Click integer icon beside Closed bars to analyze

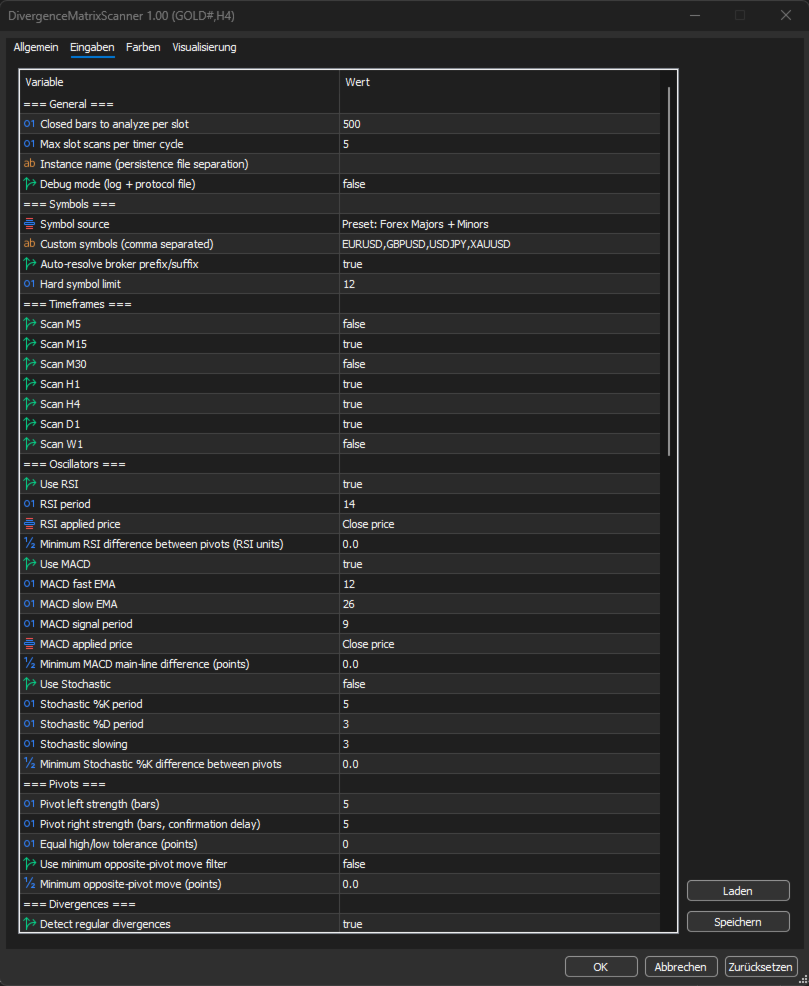tap(30, 124)
